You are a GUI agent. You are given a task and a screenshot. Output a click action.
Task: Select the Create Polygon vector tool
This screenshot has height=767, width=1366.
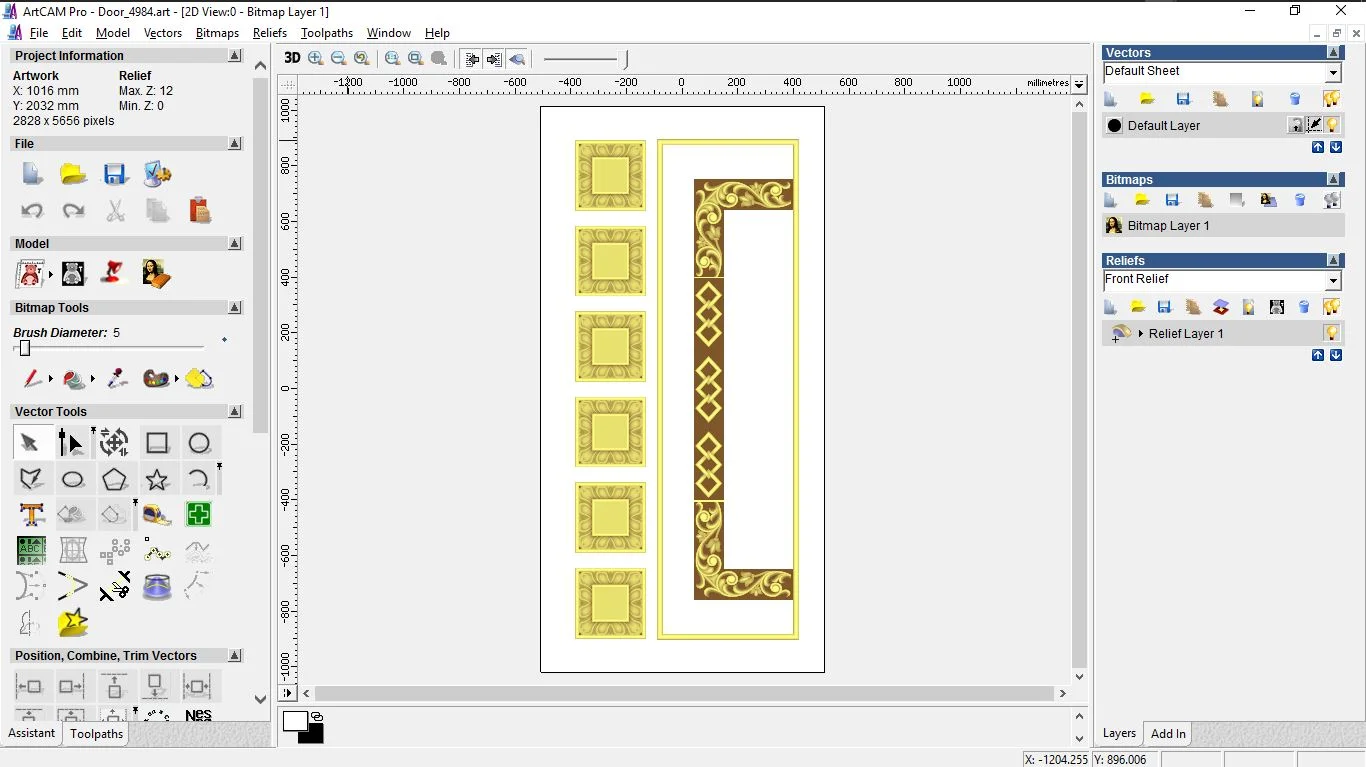(x=115, y=479)
